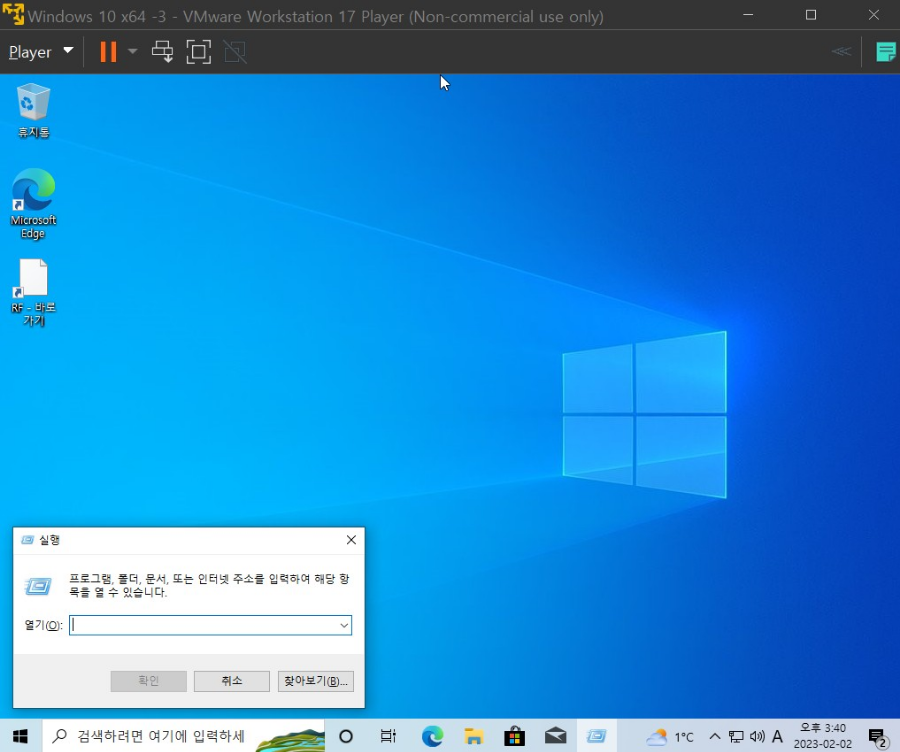Toggle the IME input mode indicator A

coord(777,736)
